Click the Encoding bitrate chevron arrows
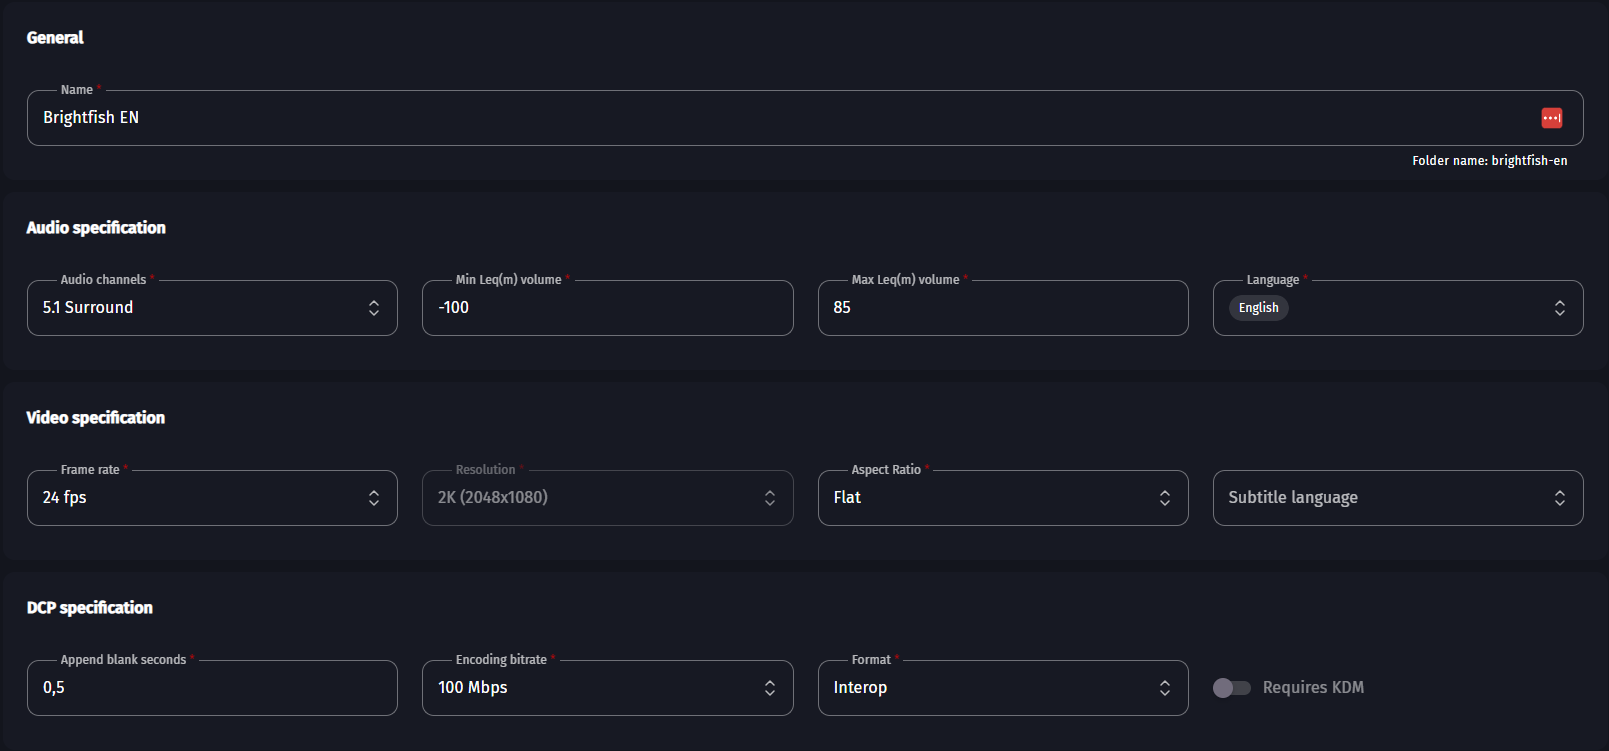Image resolution: width=1609 pixels, height=751 pixels. [769, 688]
